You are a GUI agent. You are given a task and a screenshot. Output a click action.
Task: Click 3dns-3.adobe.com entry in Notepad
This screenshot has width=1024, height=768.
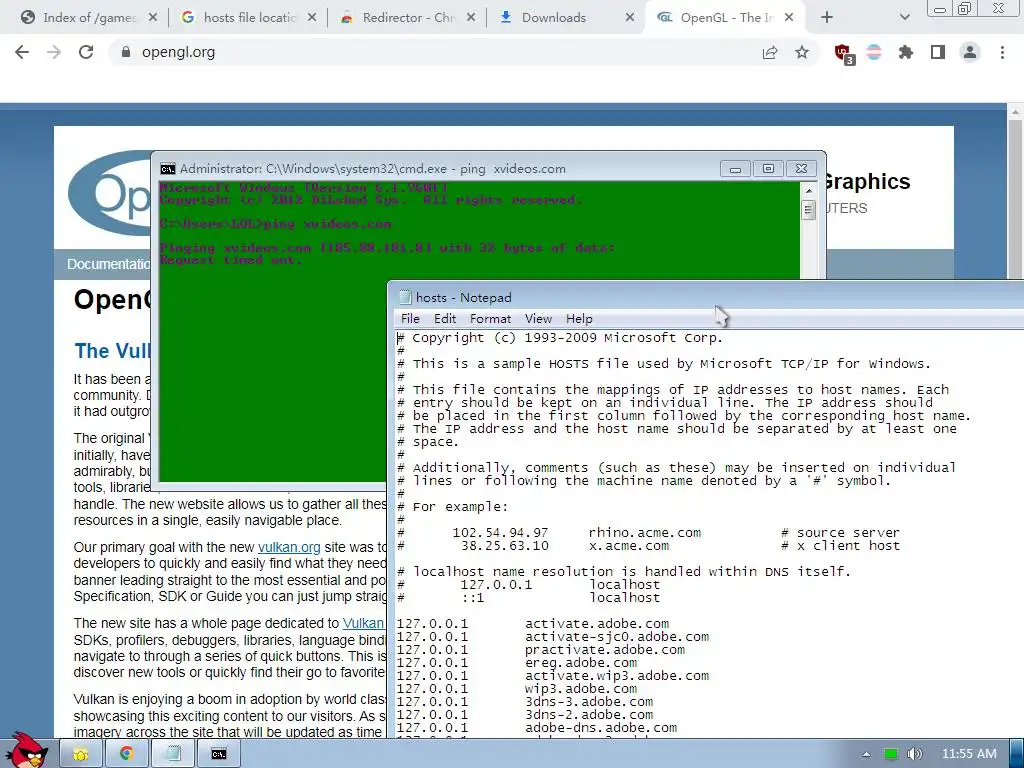[588, 701]
